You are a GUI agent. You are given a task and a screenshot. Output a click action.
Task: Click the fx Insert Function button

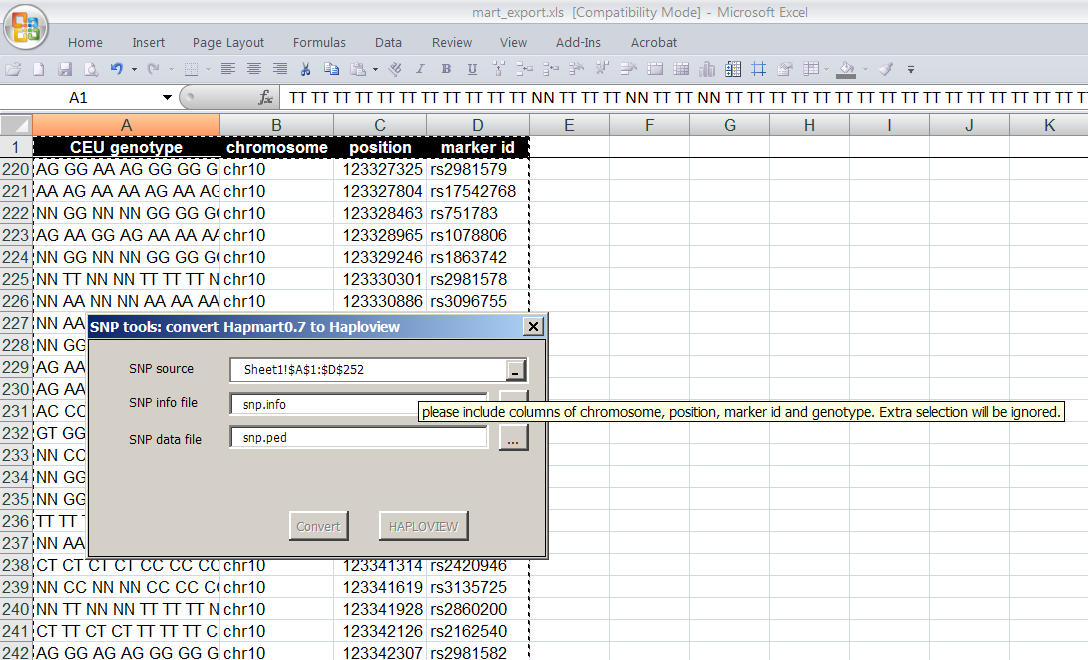click(x=265, y=98)
